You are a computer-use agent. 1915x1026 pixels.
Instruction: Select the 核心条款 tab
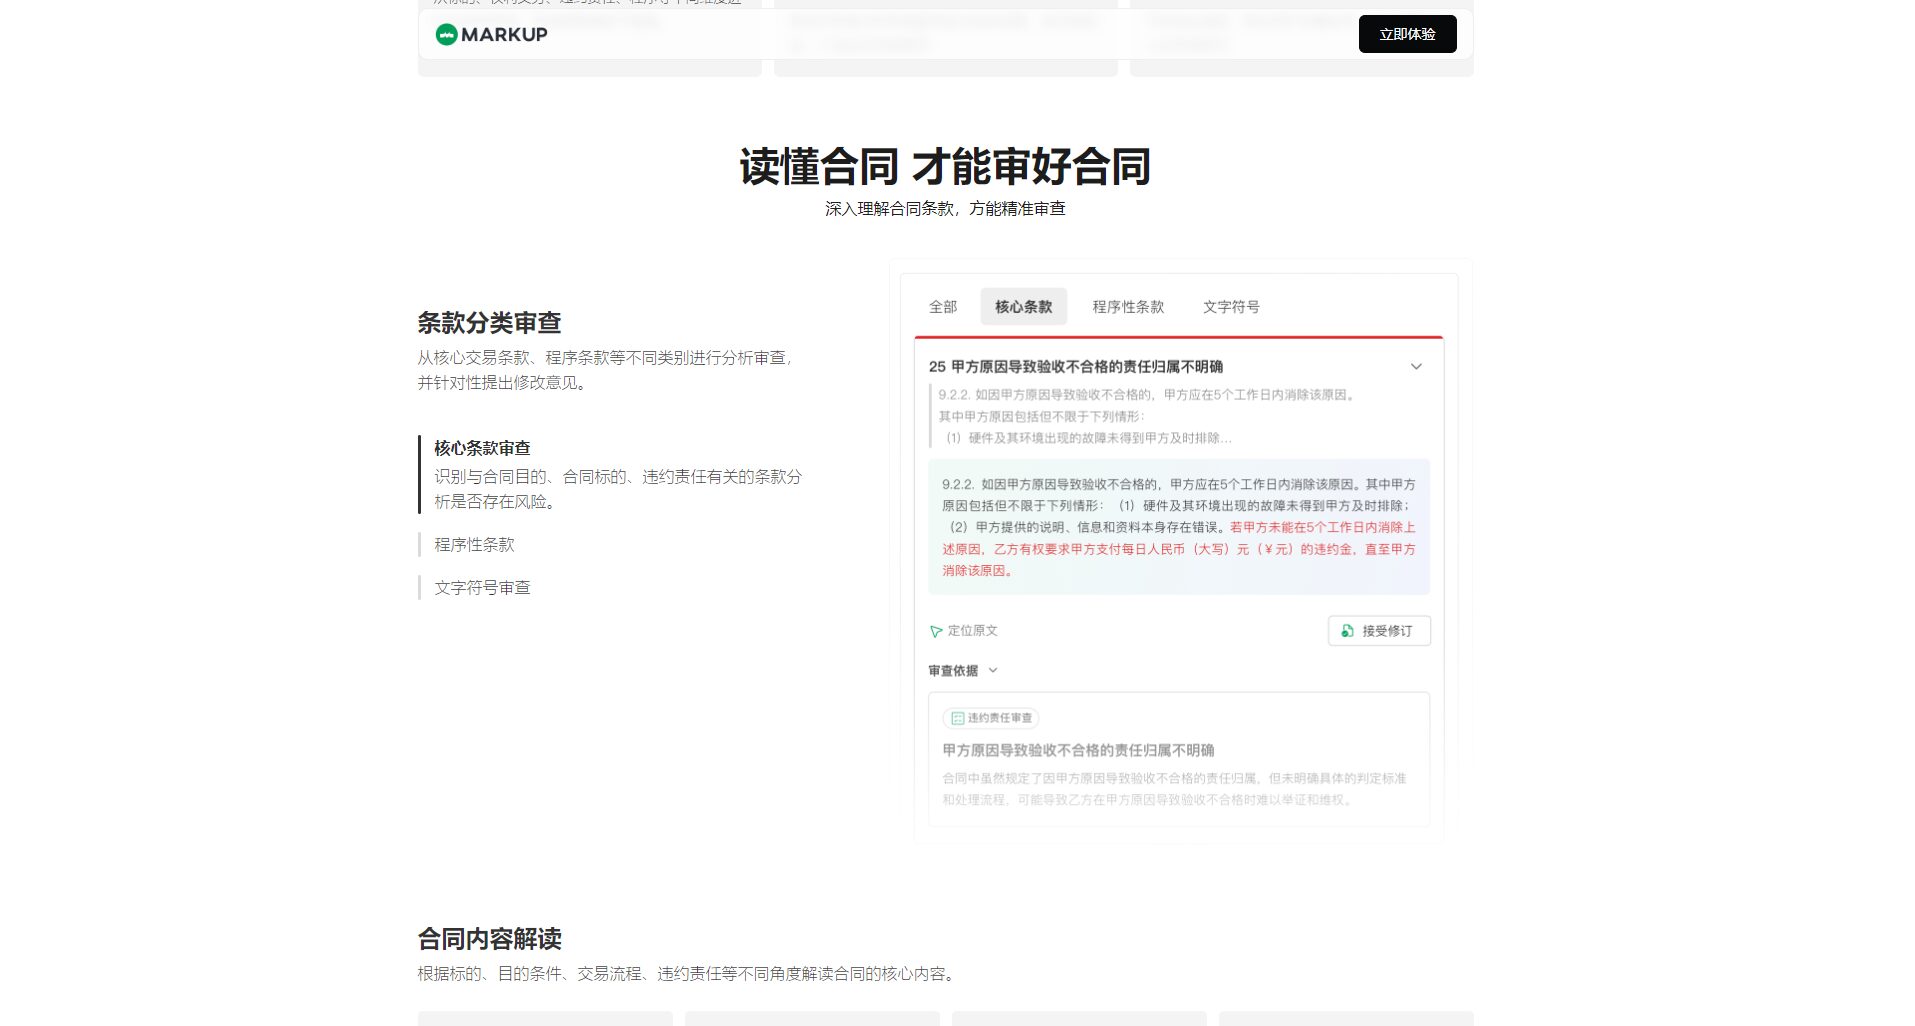[x=1023, y=307]
